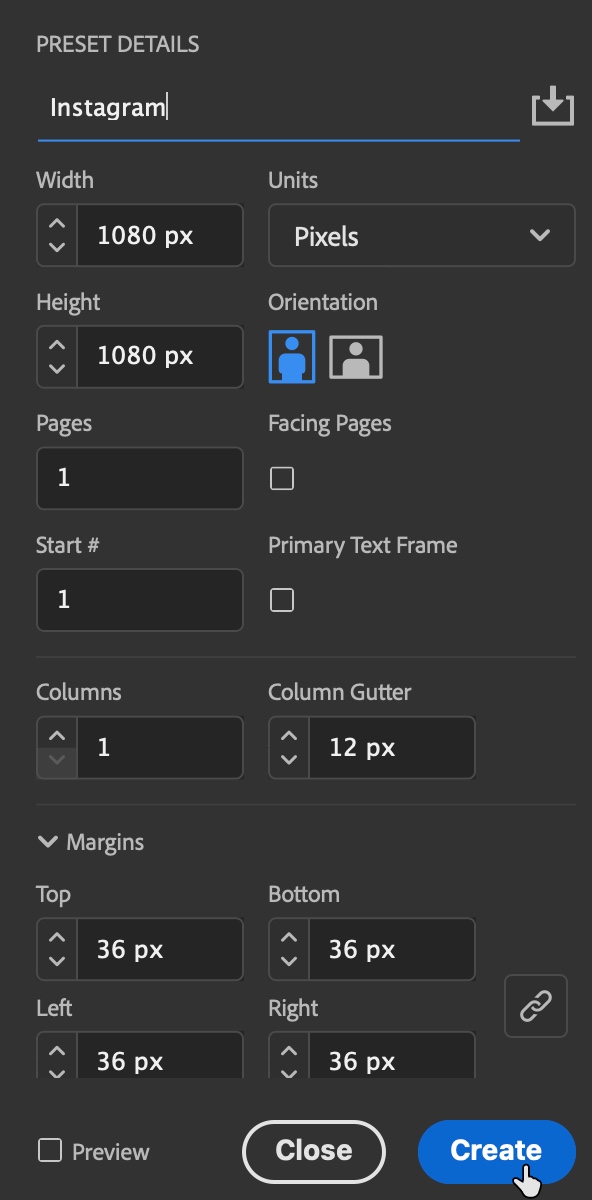Toggle the margins chain link icon
Screen dimensions: 592x1200
pyautogui.click(x=536, y=1006)
